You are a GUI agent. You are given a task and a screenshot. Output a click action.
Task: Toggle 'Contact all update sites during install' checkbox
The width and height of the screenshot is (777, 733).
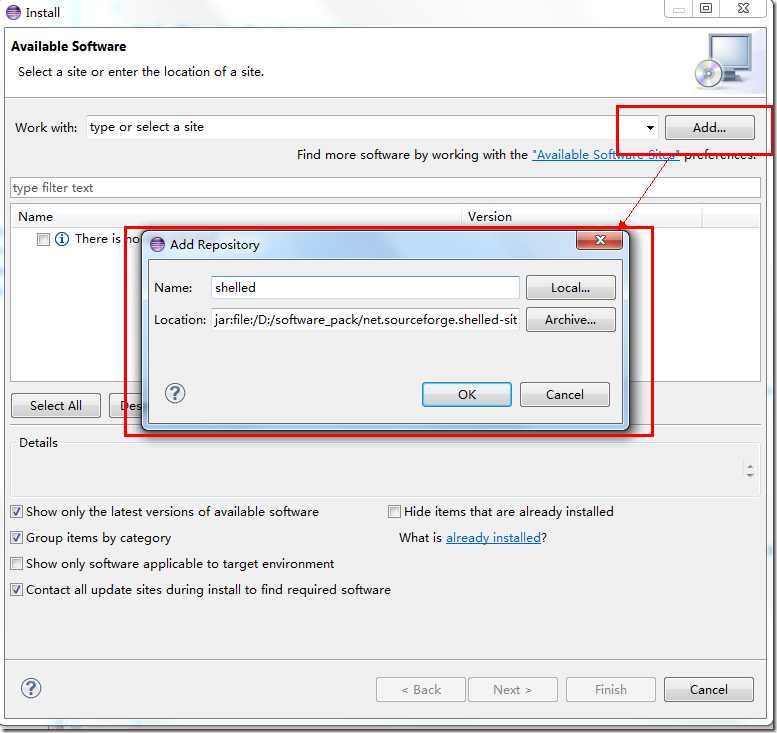[16, 589]
